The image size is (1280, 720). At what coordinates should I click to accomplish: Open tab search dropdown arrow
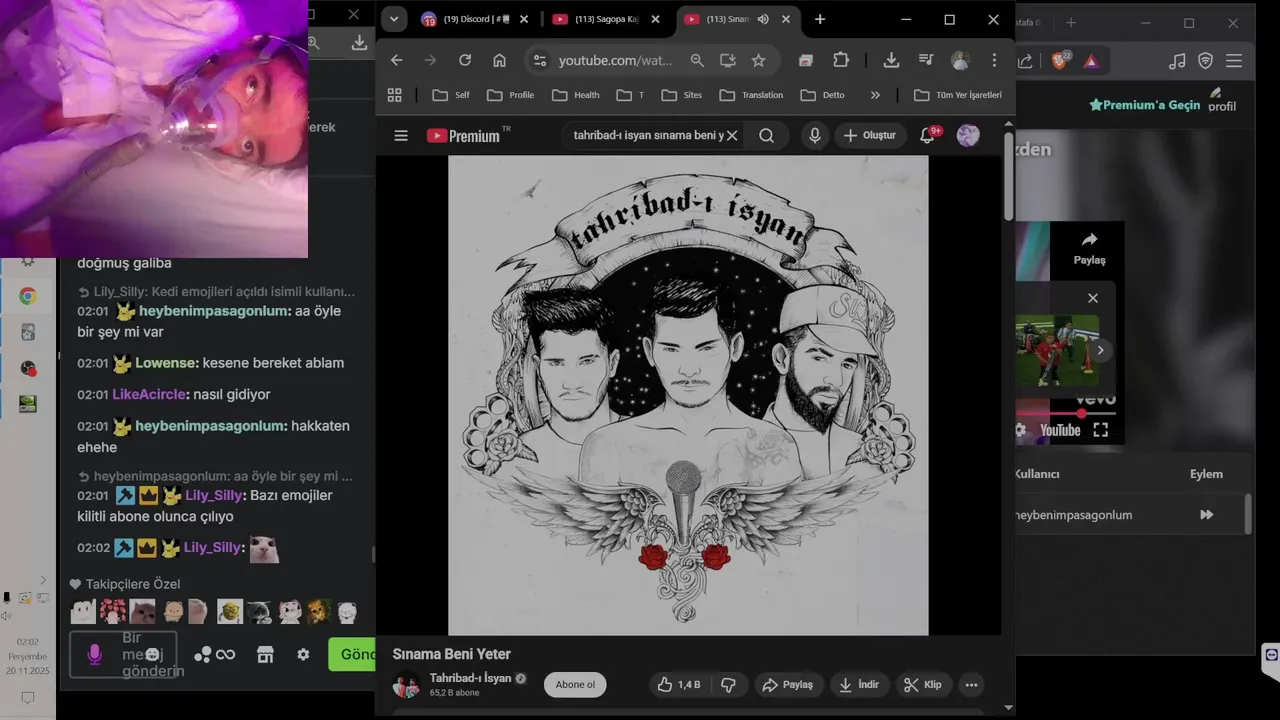[394, 19]
